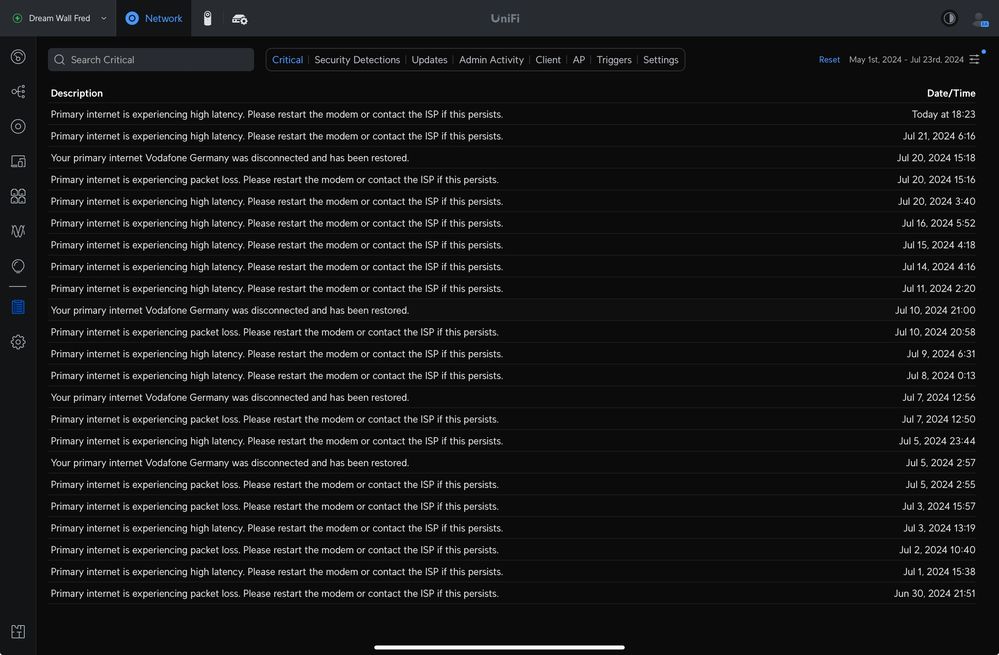Viewport: 999px width, 655px height.
Task: Open Vodafone disconnected entry Jul 5 2:57
Action: coord(513,463)
